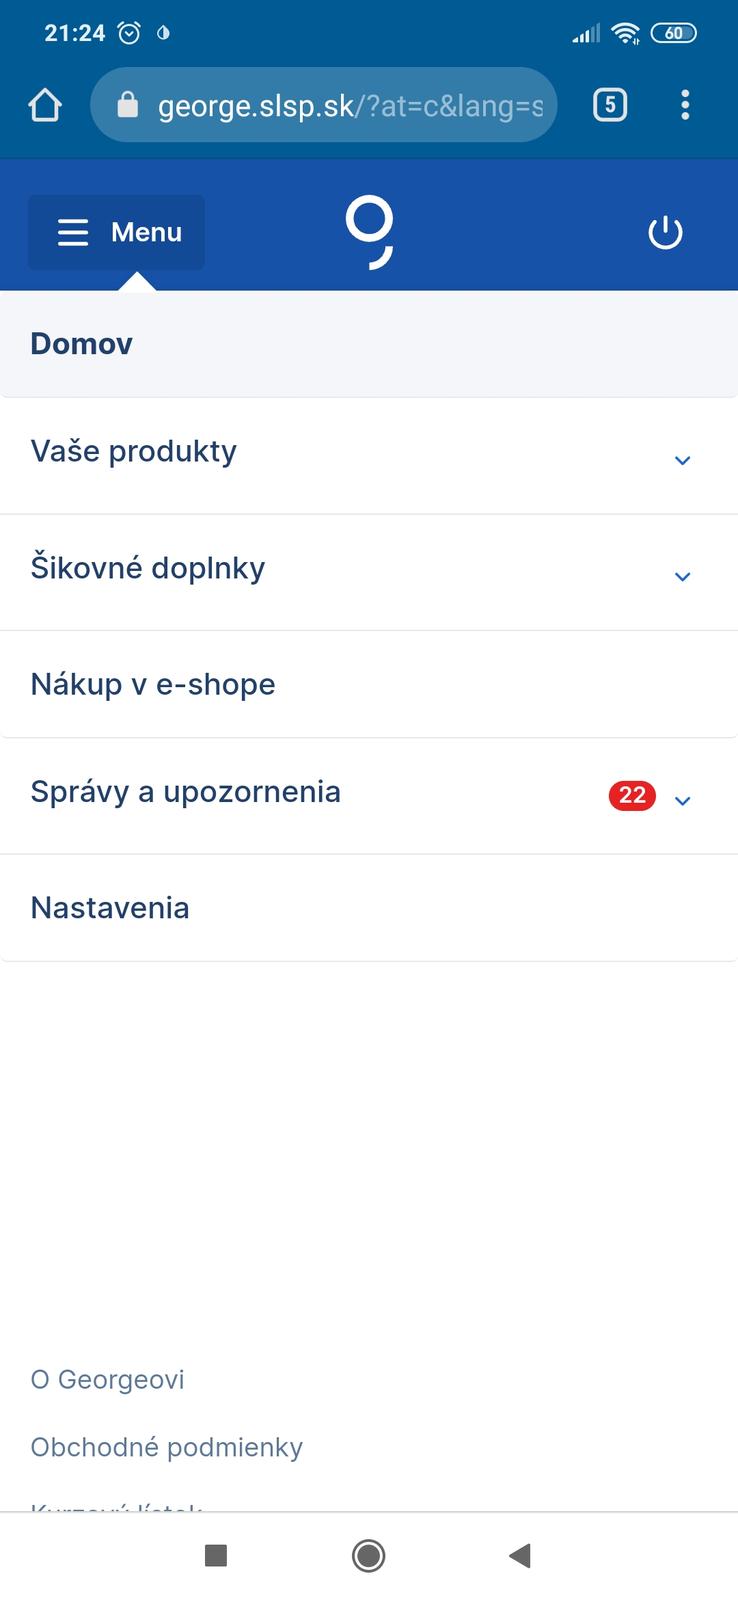Expand Šikovné doplnky chevron
The image size is (738, 1600).
(683, 576)
